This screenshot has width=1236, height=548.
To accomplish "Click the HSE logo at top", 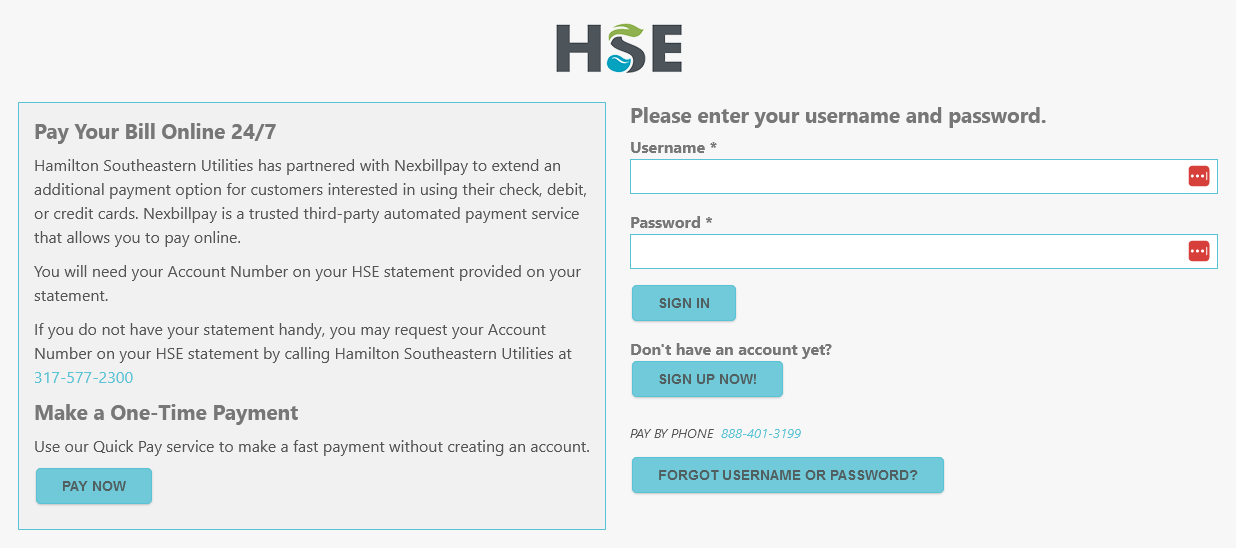I will 619,48.
